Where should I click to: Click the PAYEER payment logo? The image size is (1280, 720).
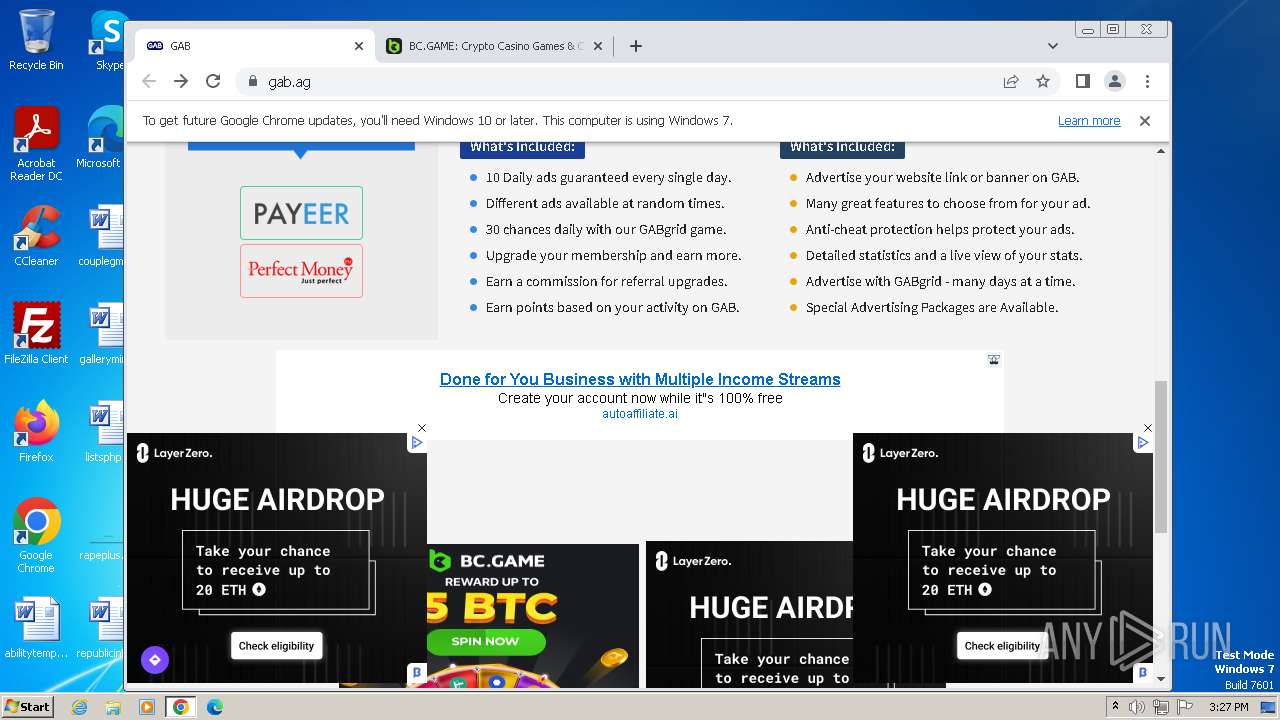point(301,213)
